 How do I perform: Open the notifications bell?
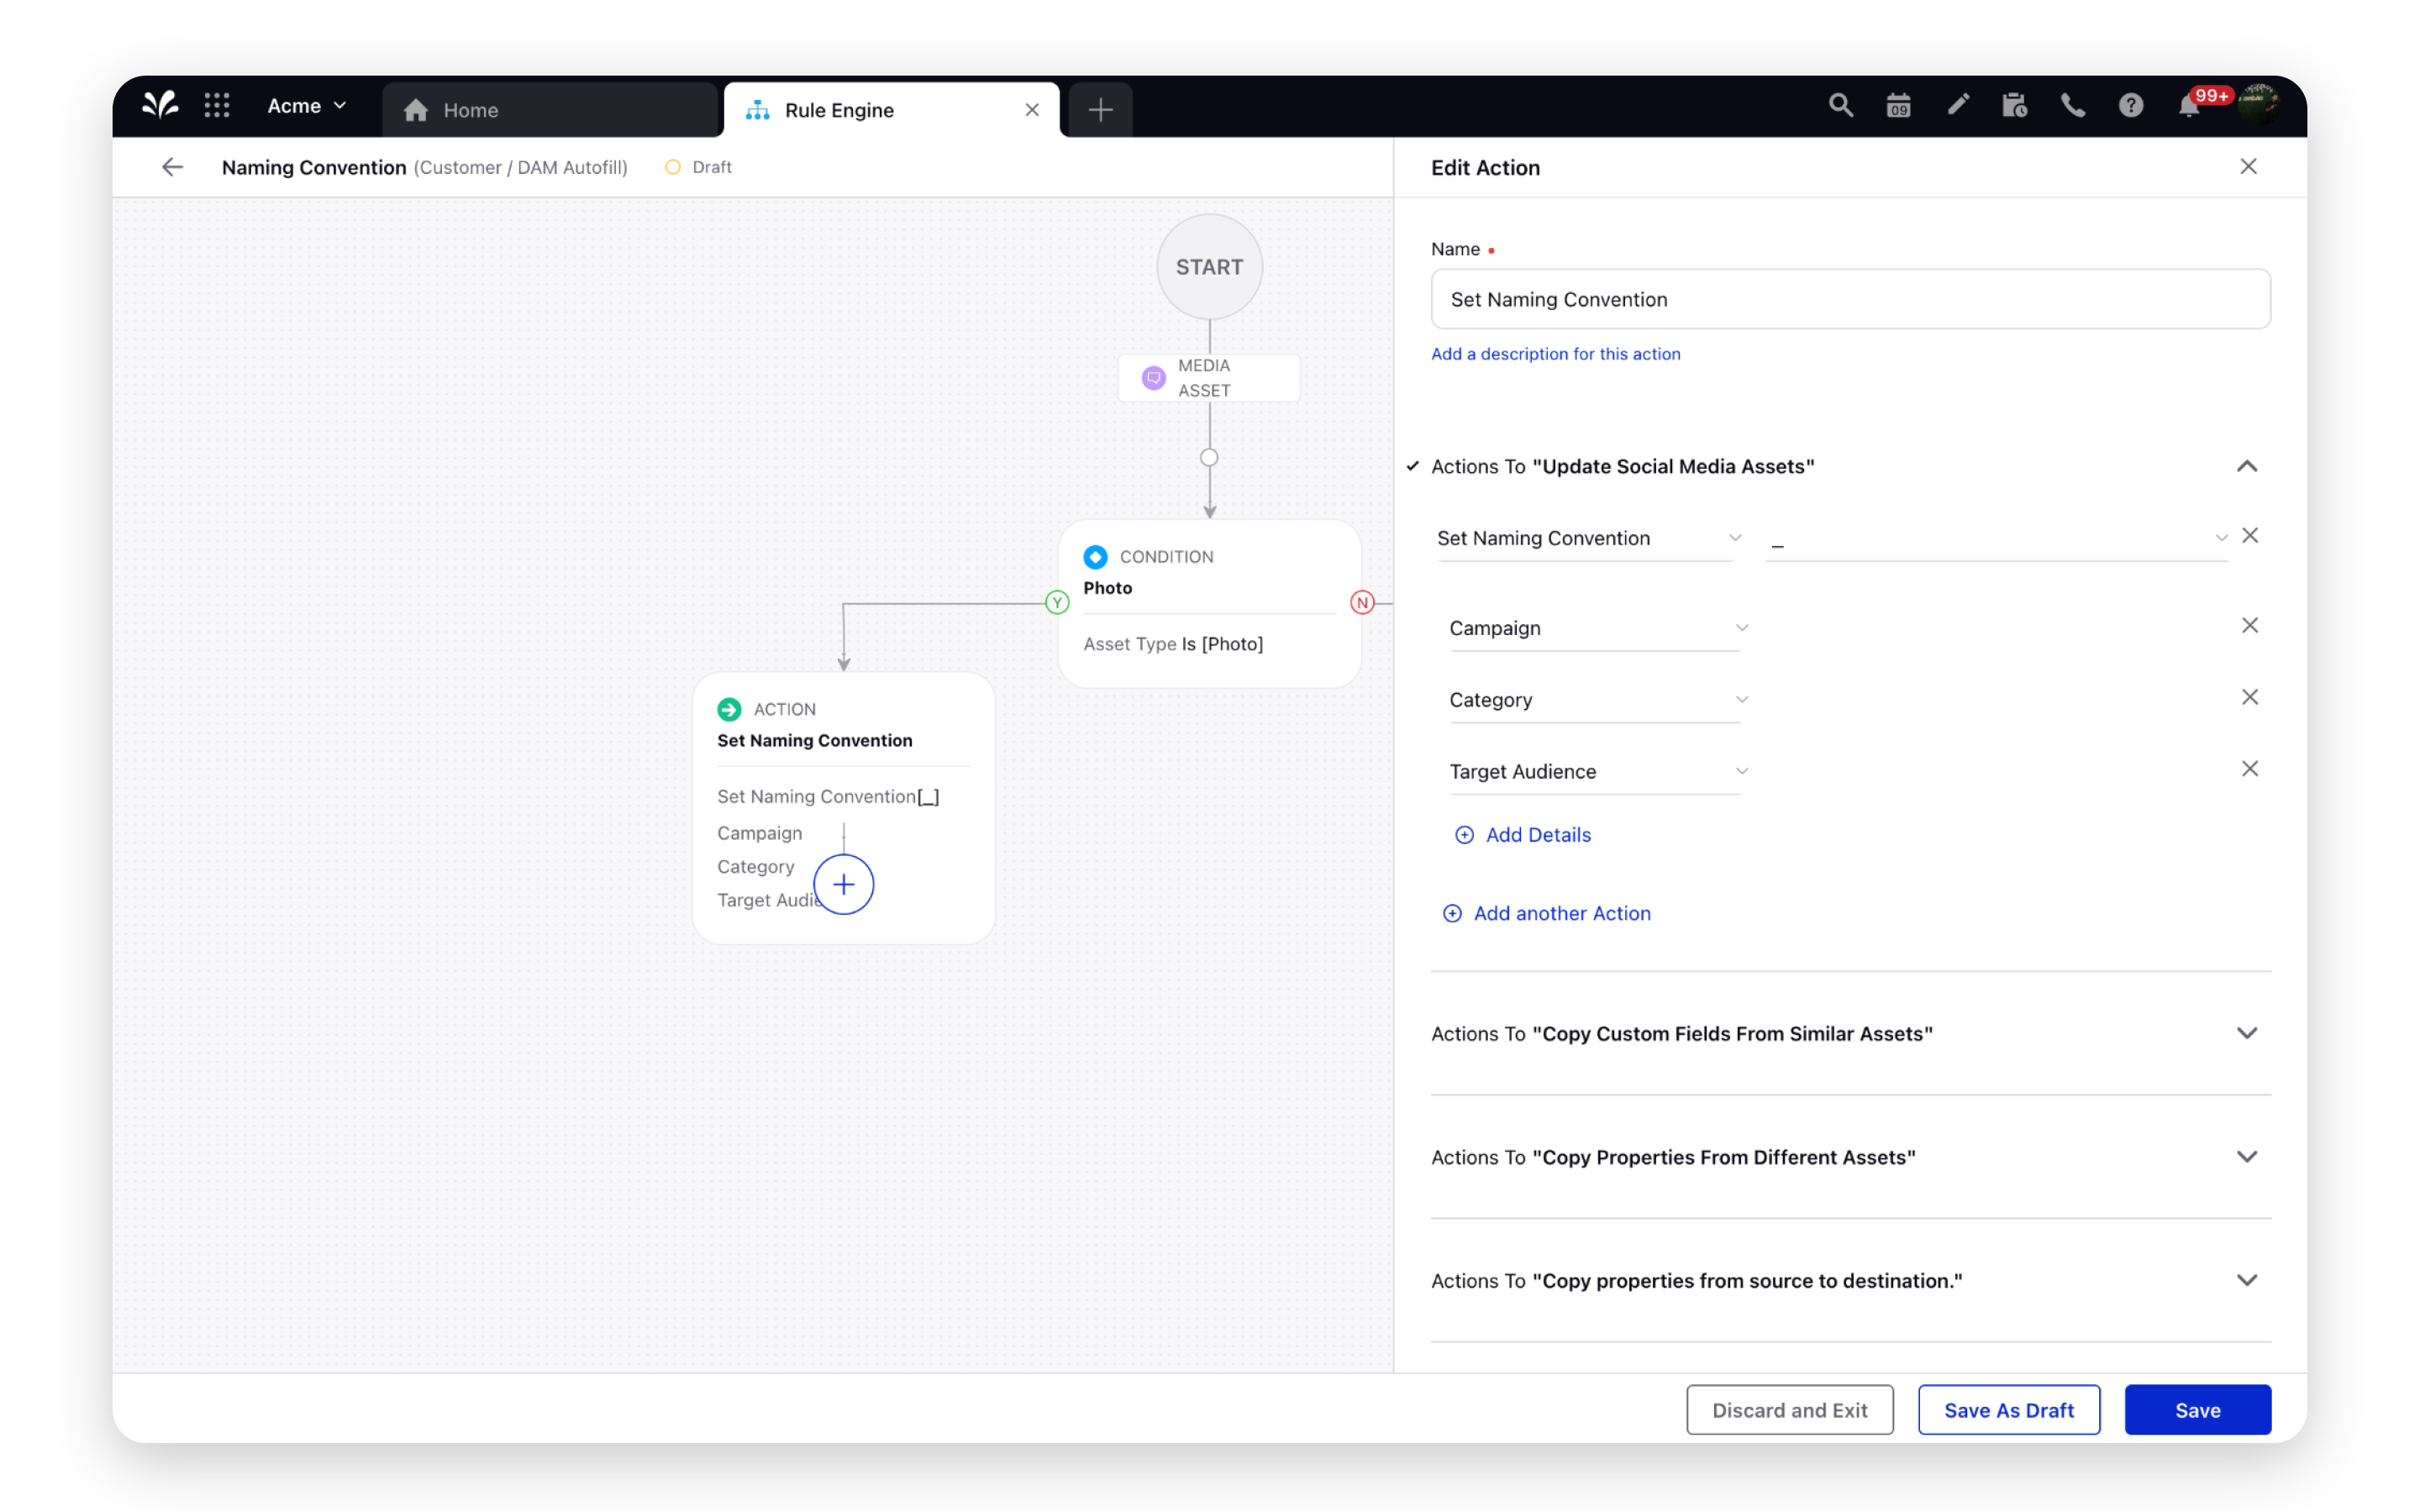[2188, 108]
